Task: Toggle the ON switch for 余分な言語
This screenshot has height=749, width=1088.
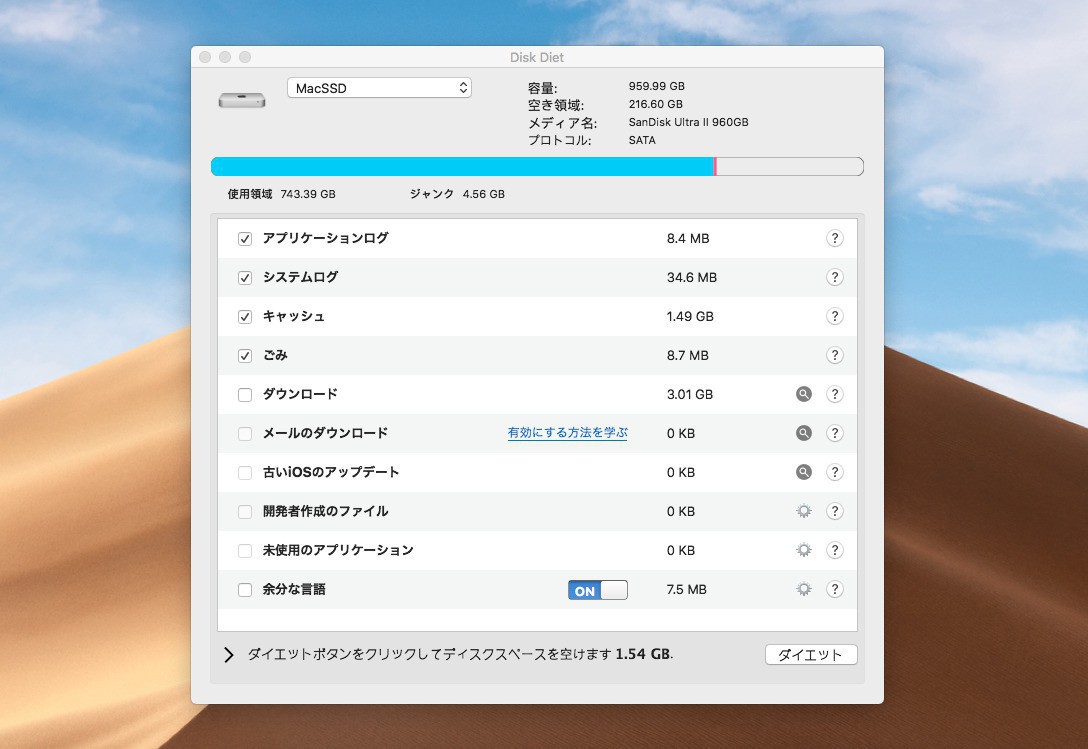Action: [x=597, y=590]
